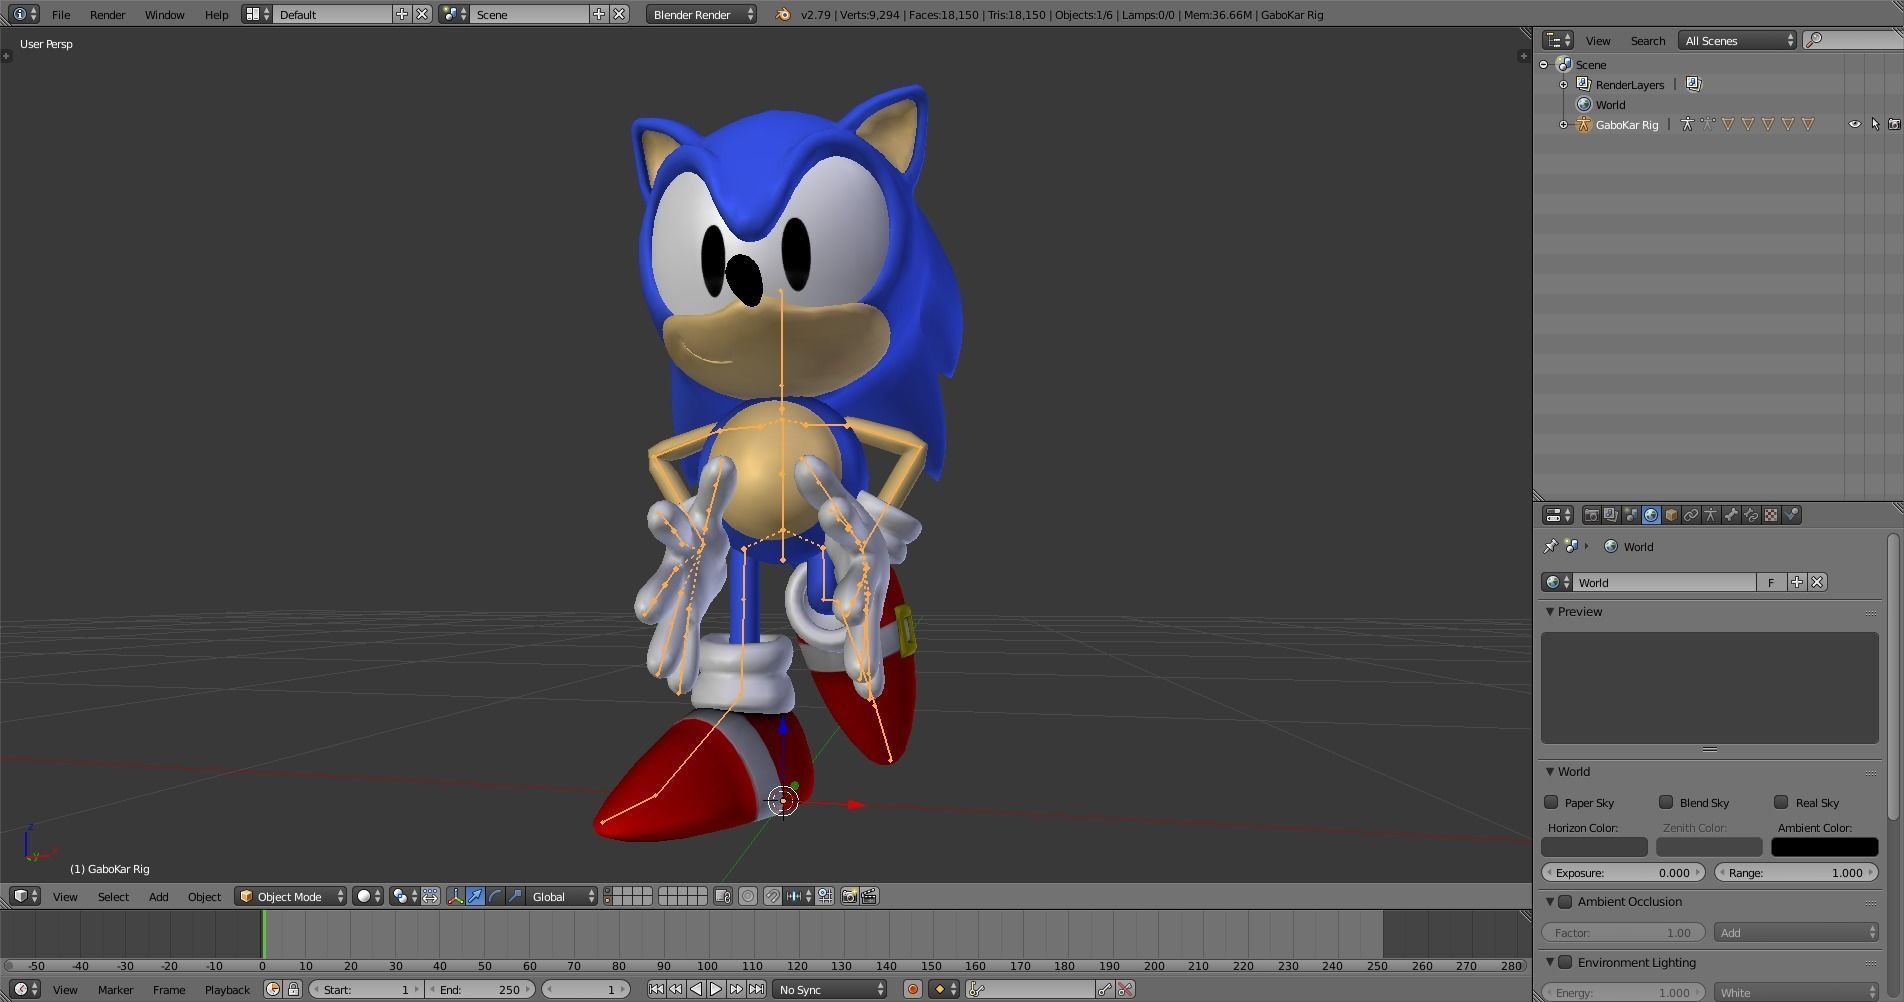The height and width of the screenshot is (1002, 1904).
Task: Play animation forward in timeline
Action: [716, 989]
